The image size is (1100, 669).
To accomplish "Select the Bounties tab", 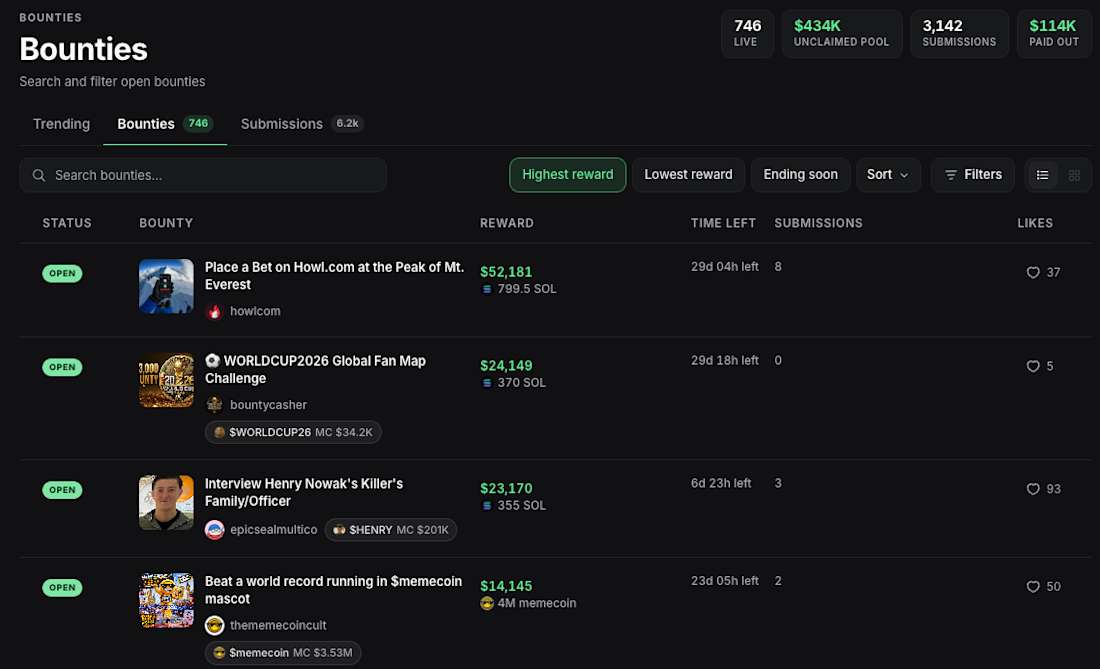I will (x=165, y=124).
